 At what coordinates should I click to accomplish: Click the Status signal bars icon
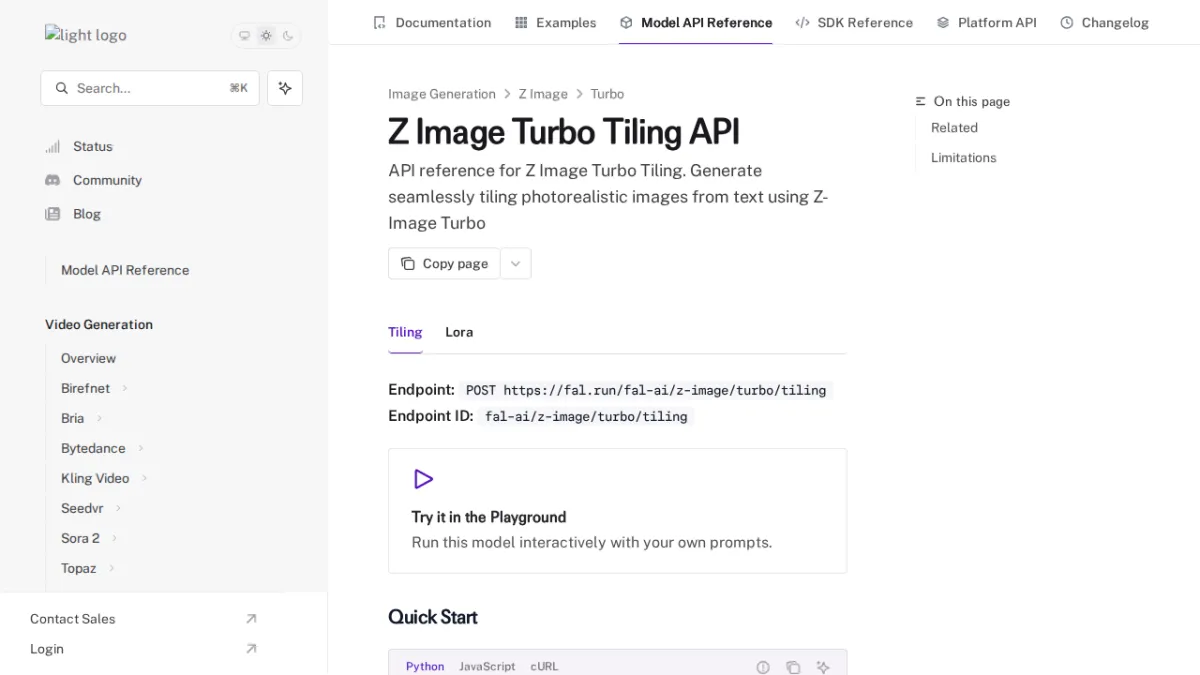point(53,146)
